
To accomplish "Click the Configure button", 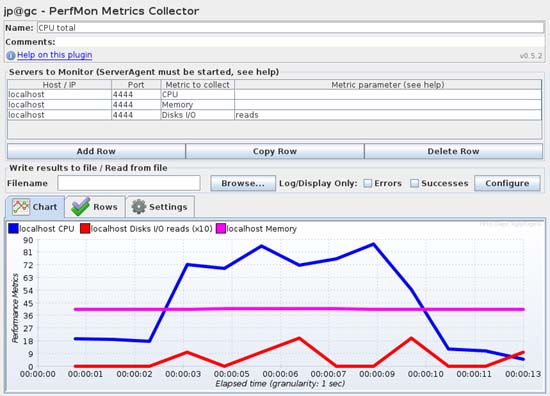I will click(507, 183).
